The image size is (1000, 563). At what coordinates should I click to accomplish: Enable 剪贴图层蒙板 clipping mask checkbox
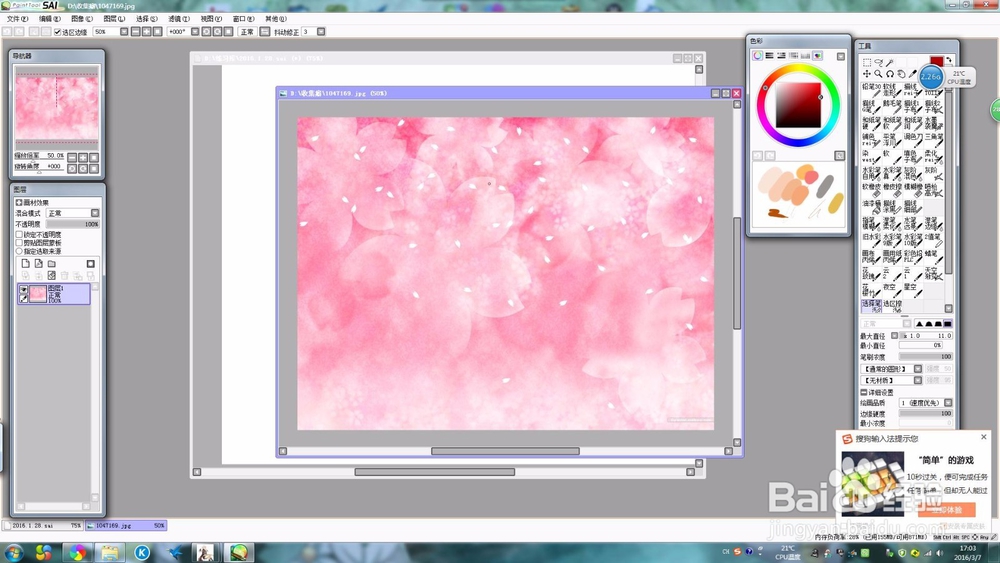(x=19, y=242)
